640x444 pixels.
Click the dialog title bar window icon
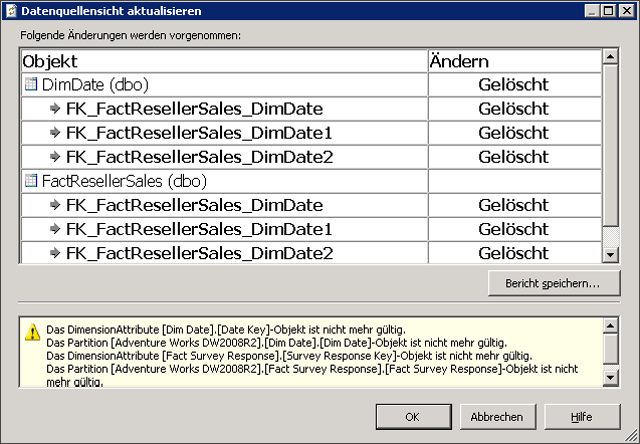(x=11, y=11)
